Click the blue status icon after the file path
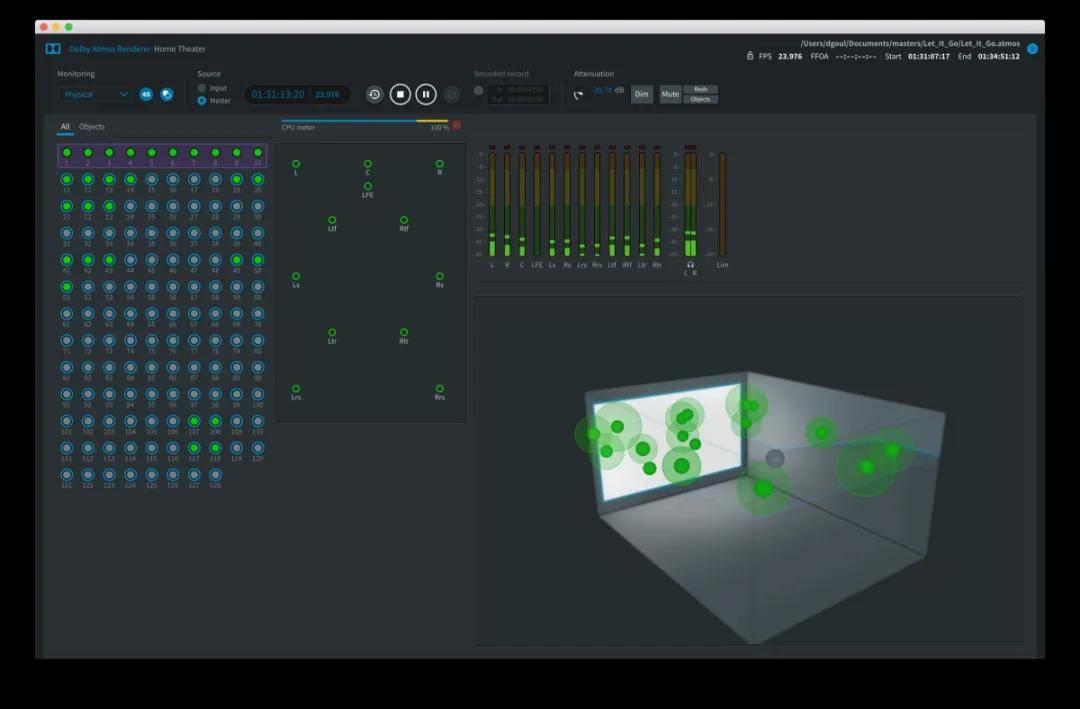1080x709 pixels. (1032, 48)
